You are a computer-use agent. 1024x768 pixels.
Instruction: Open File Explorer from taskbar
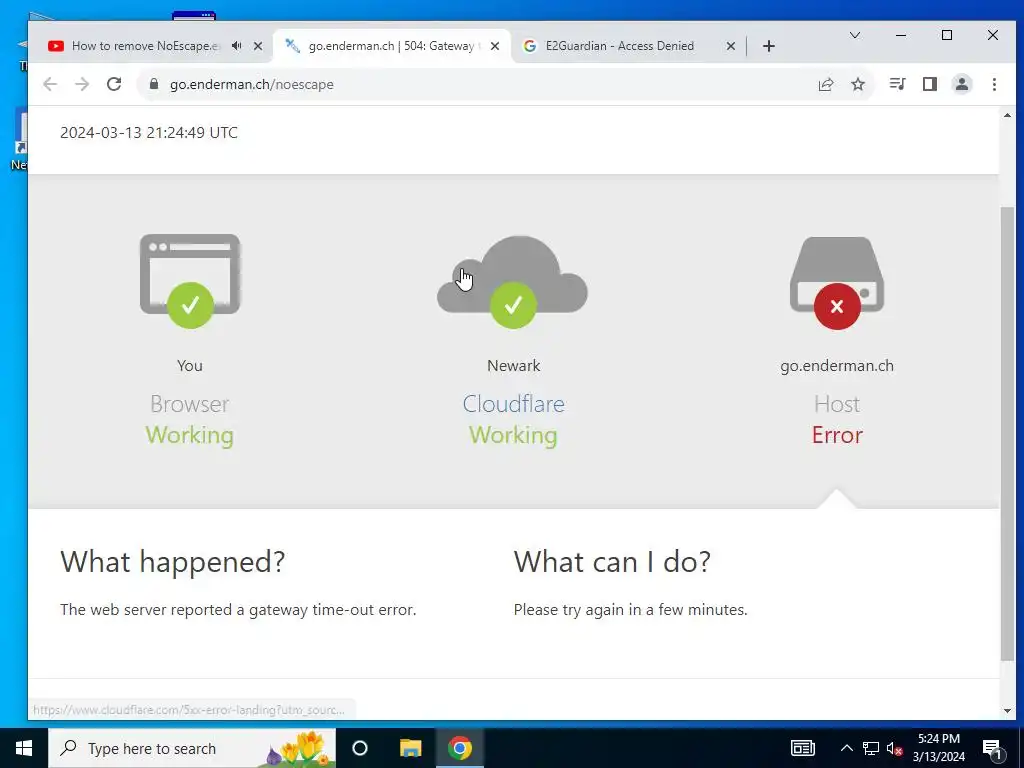point(410,748)
